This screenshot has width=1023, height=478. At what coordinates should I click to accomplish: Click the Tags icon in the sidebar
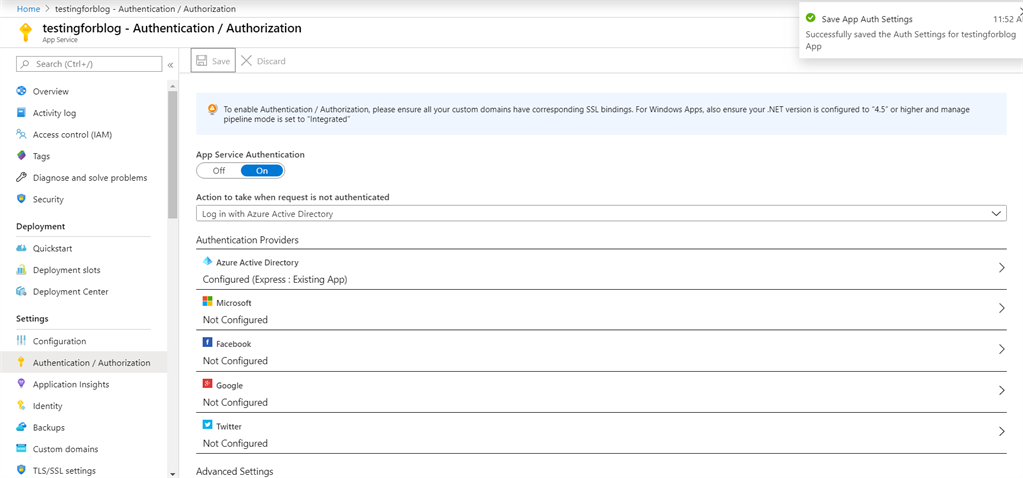(x=21, y=156)
